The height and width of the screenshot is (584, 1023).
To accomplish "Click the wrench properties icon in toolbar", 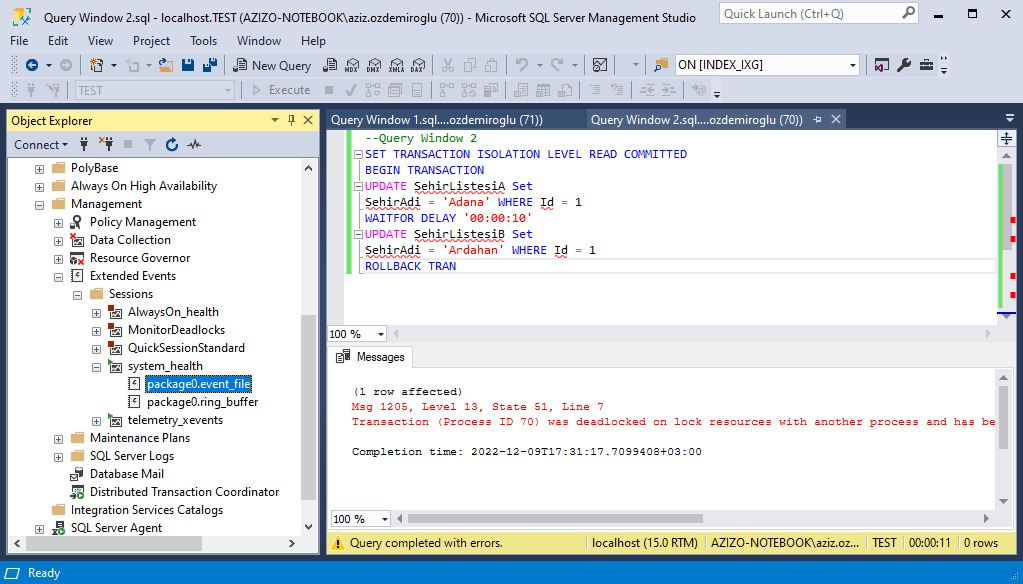I will 904,65.
